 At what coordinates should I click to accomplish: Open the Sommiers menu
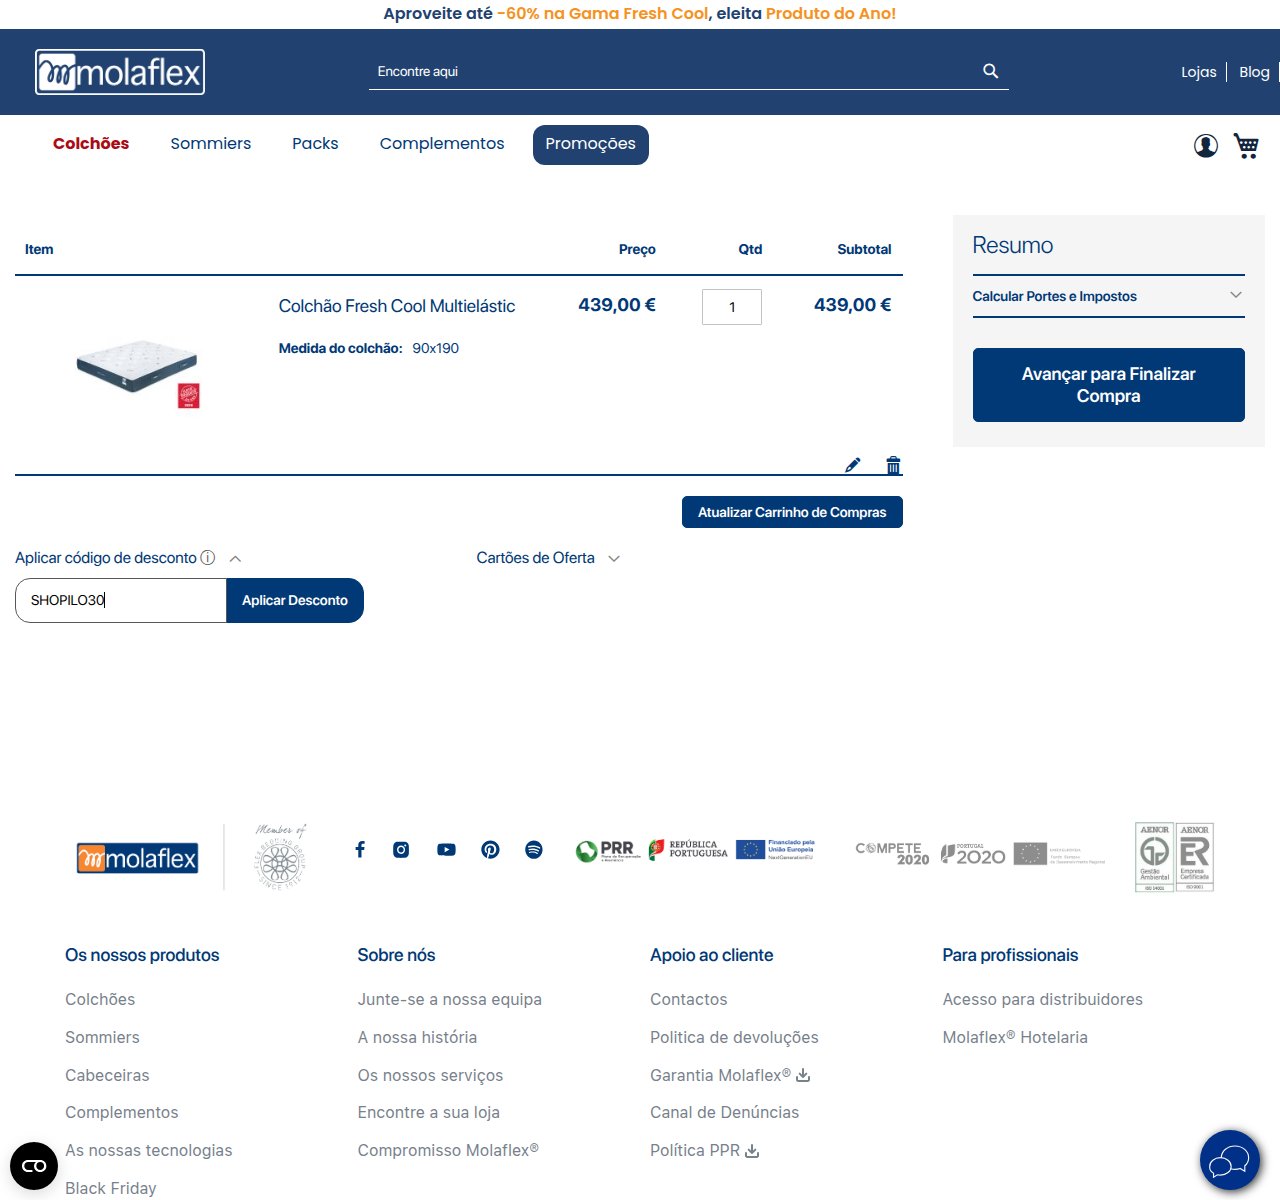[x=211, y=144]
